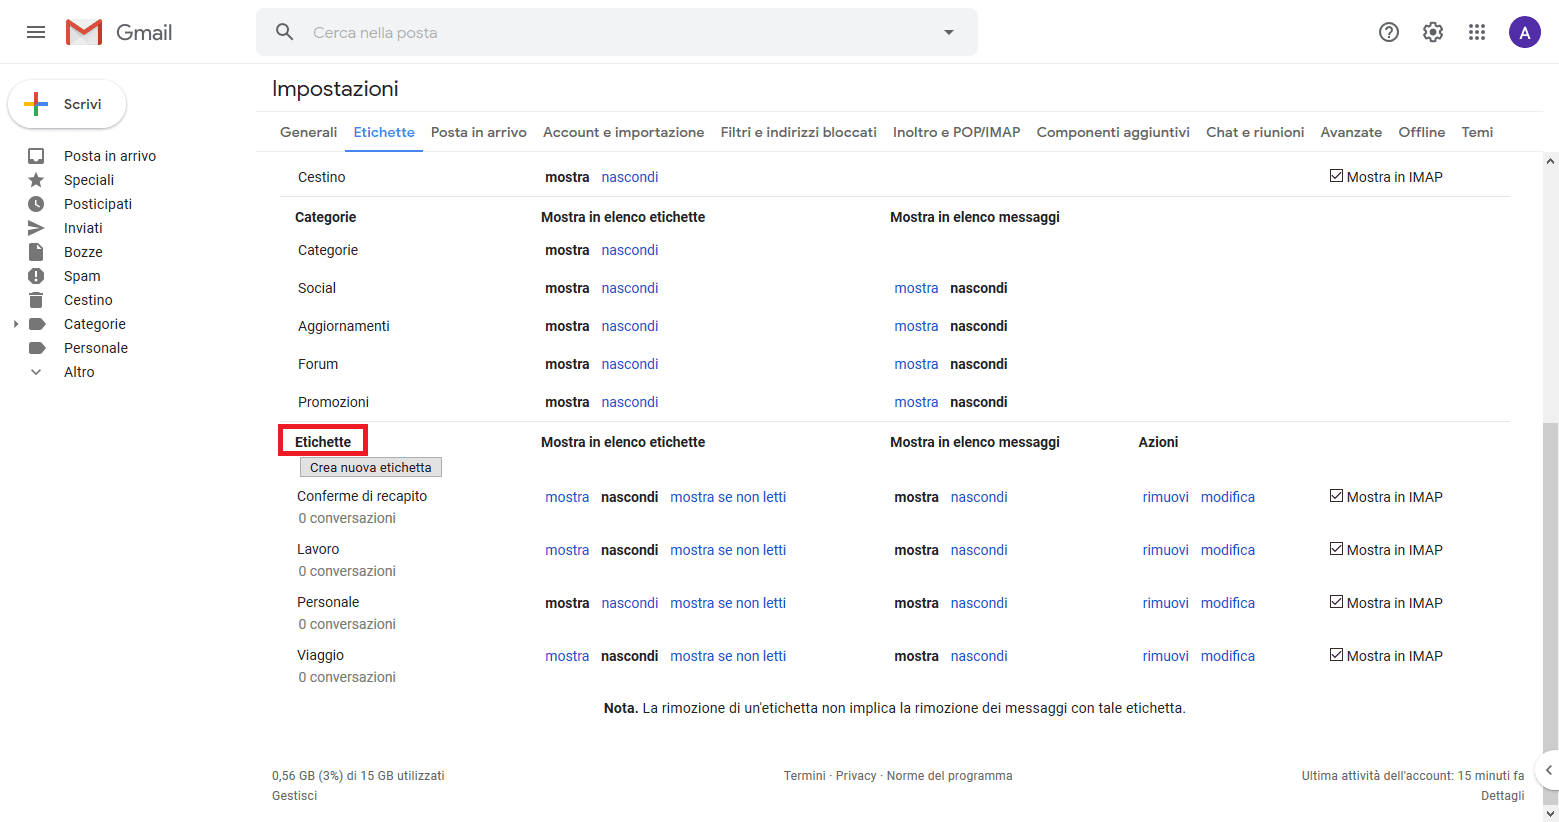Screen dimensions: 1559x822
Task: Click the Google apps grid icon
Action: pos(1477,32)
